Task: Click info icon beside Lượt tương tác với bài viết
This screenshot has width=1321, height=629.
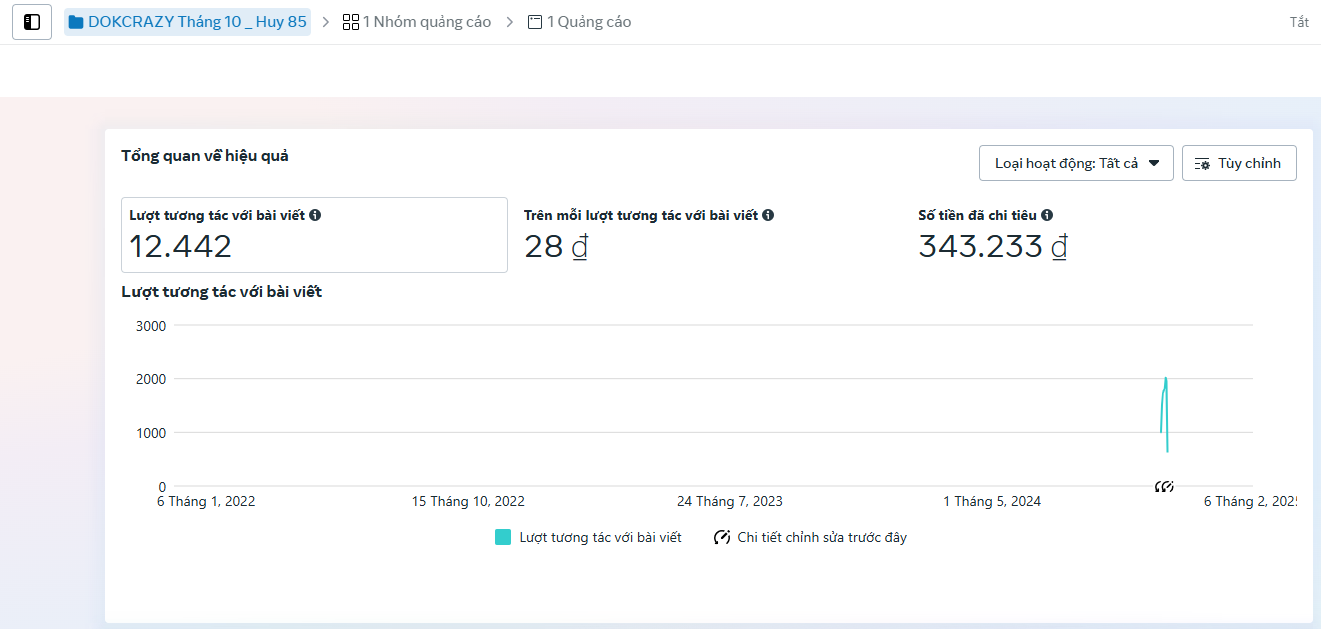Action: [315, 215]
